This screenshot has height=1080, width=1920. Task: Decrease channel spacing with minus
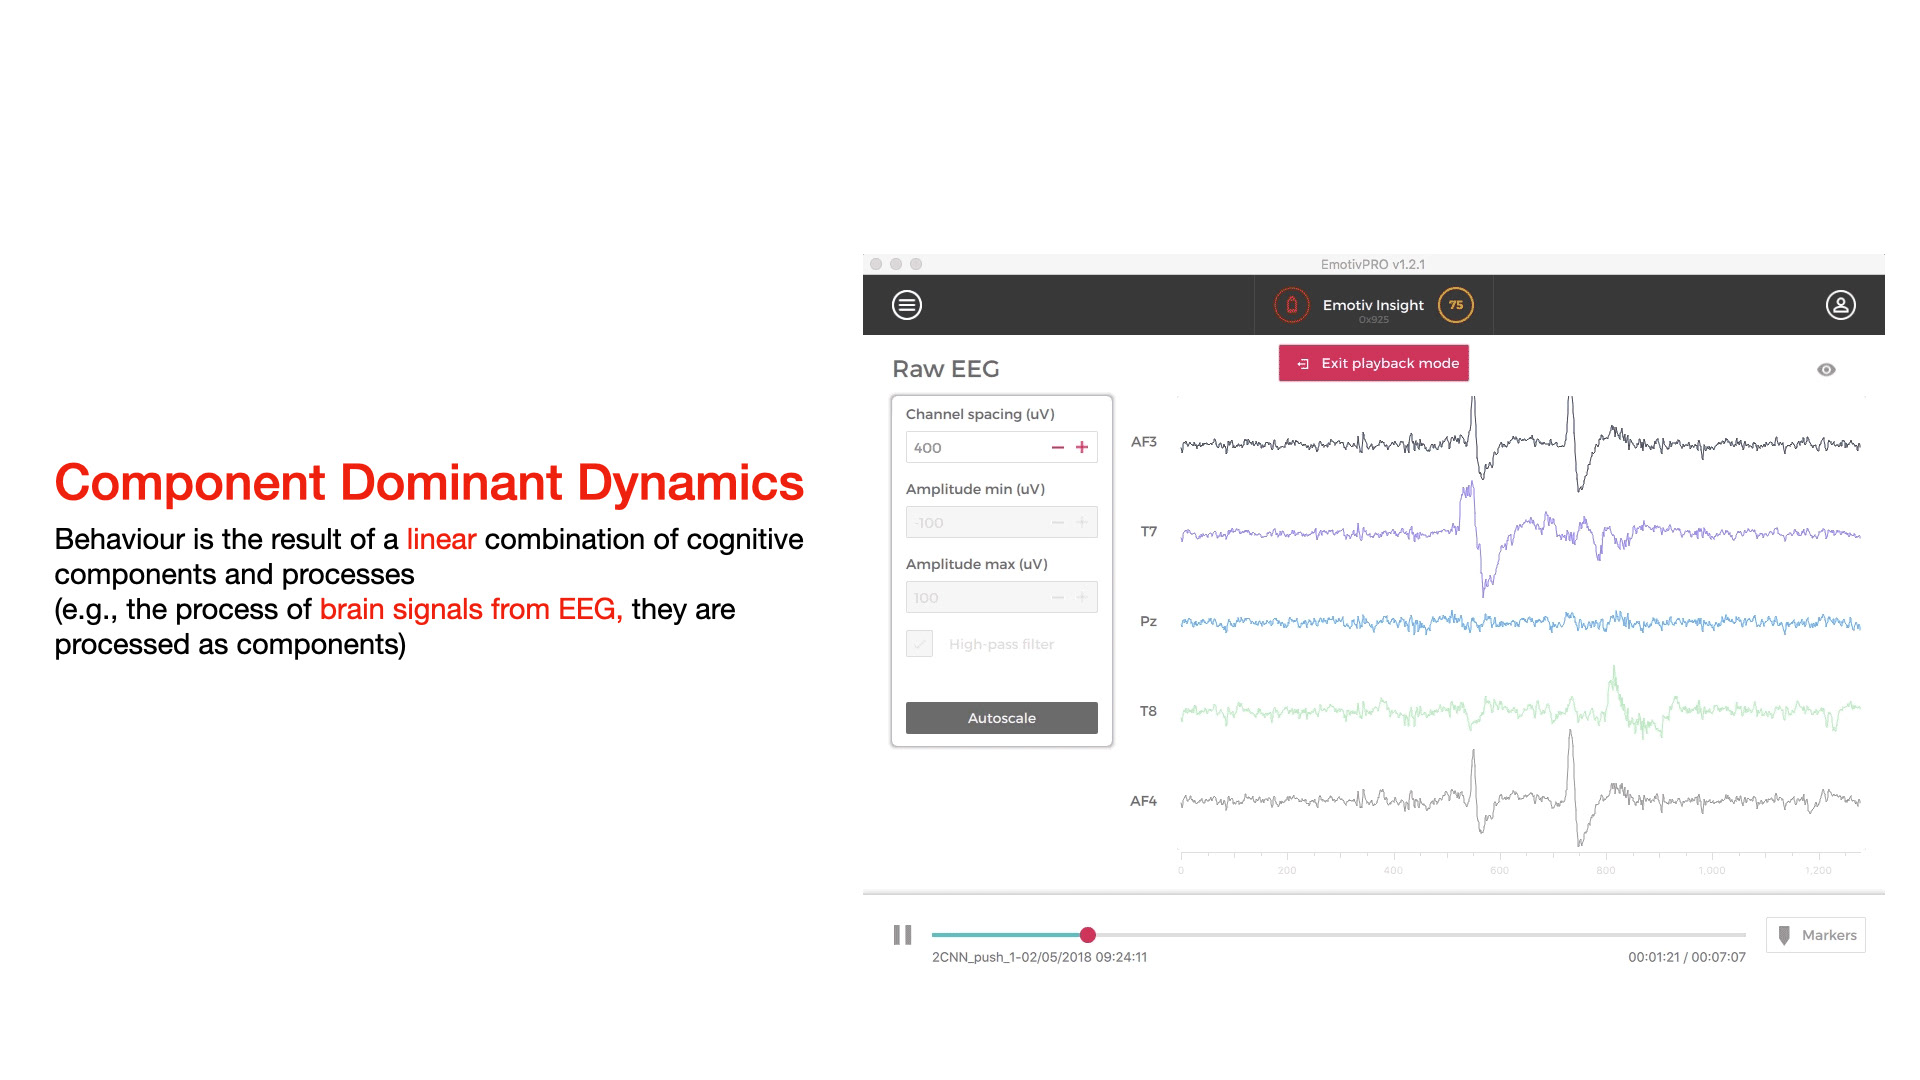click(x=1057, y=448)
